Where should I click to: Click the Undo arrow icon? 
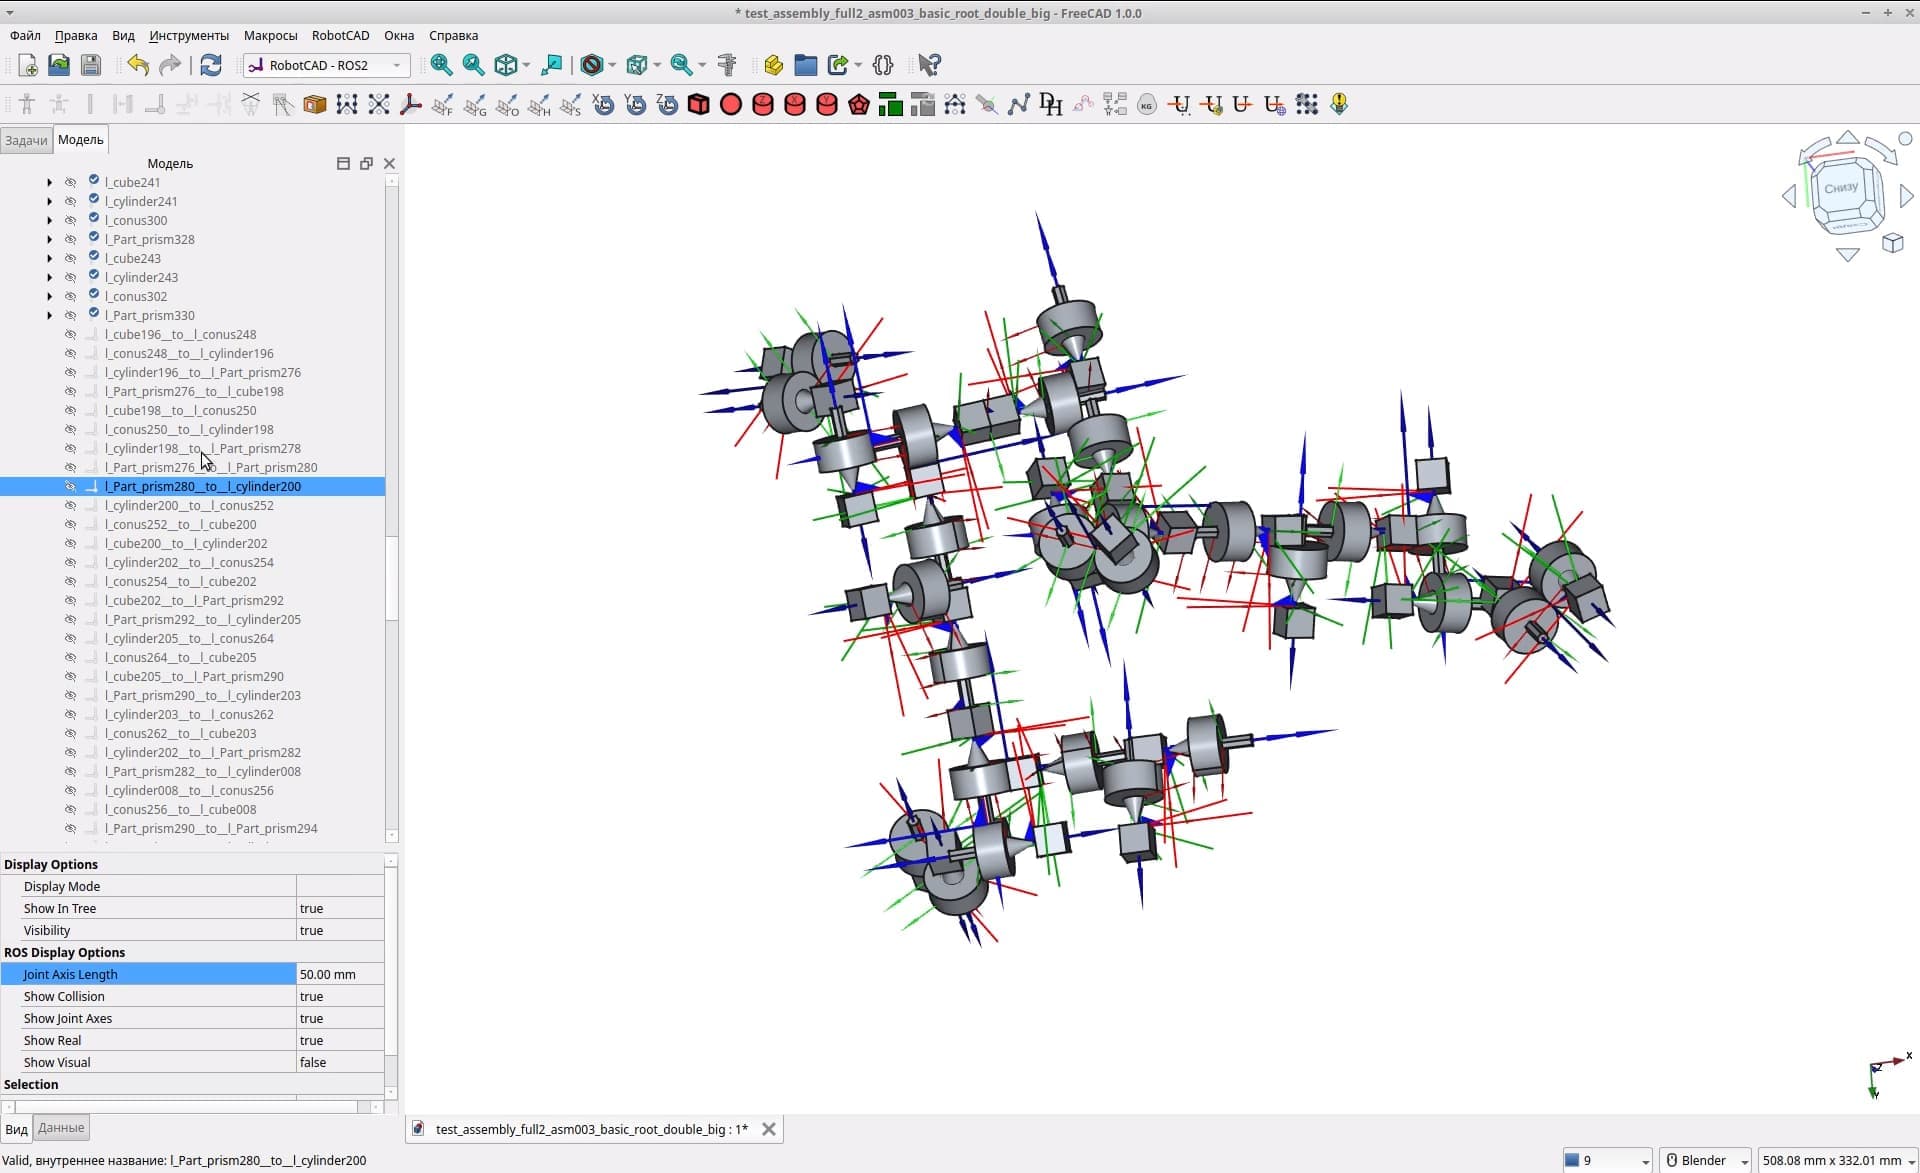[137, 65]
